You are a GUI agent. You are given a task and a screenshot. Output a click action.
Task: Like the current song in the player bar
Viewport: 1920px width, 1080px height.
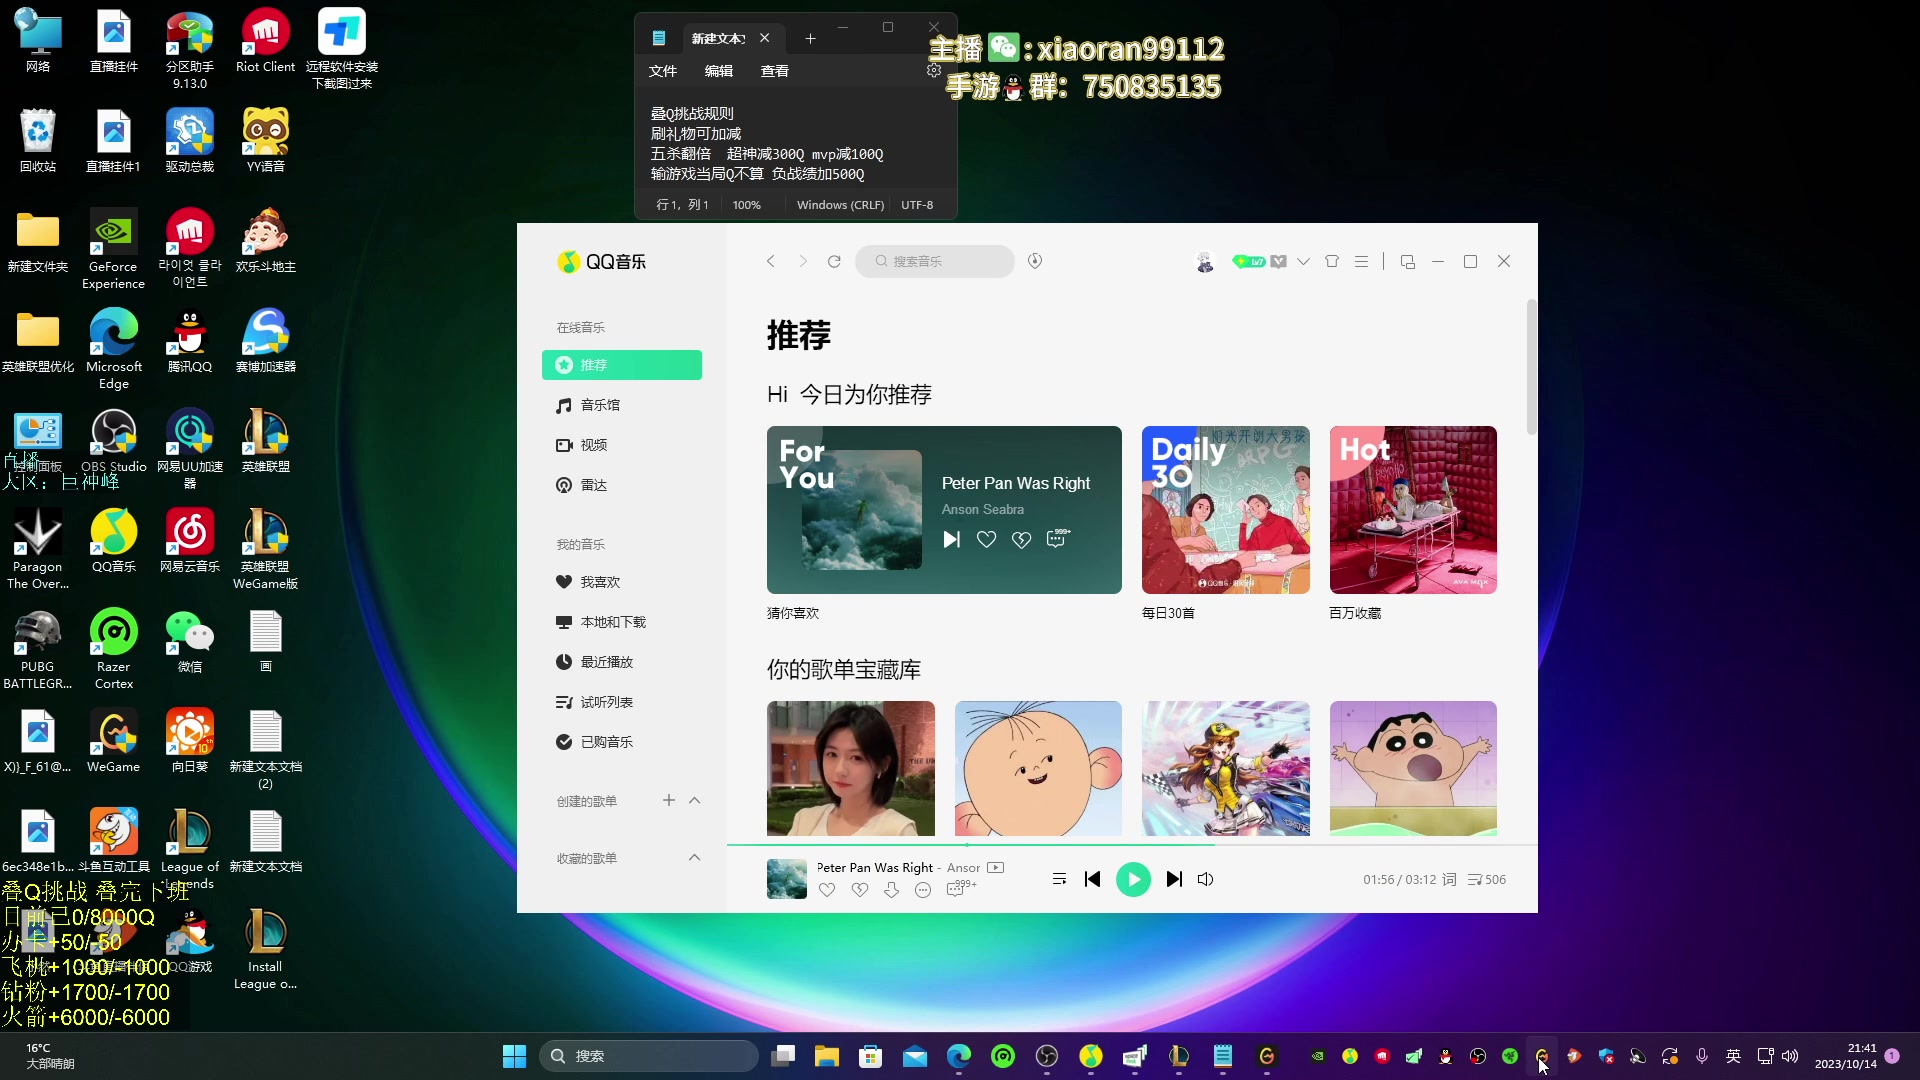[x=827, y=890]
